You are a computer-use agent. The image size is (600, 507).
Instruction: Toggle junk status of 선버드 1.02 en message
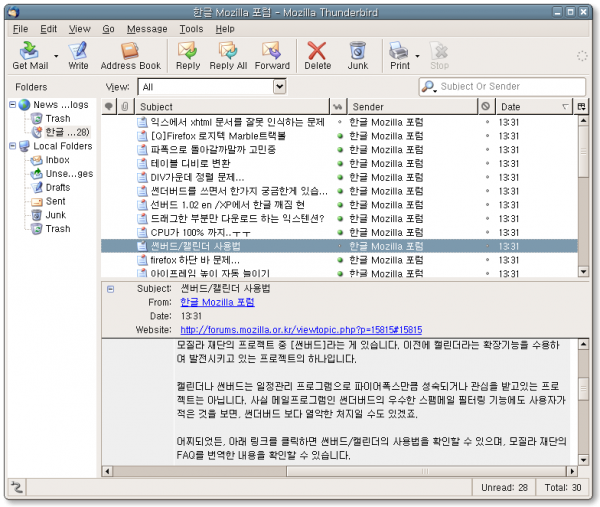pyautogui.click(x=487, y=205)
